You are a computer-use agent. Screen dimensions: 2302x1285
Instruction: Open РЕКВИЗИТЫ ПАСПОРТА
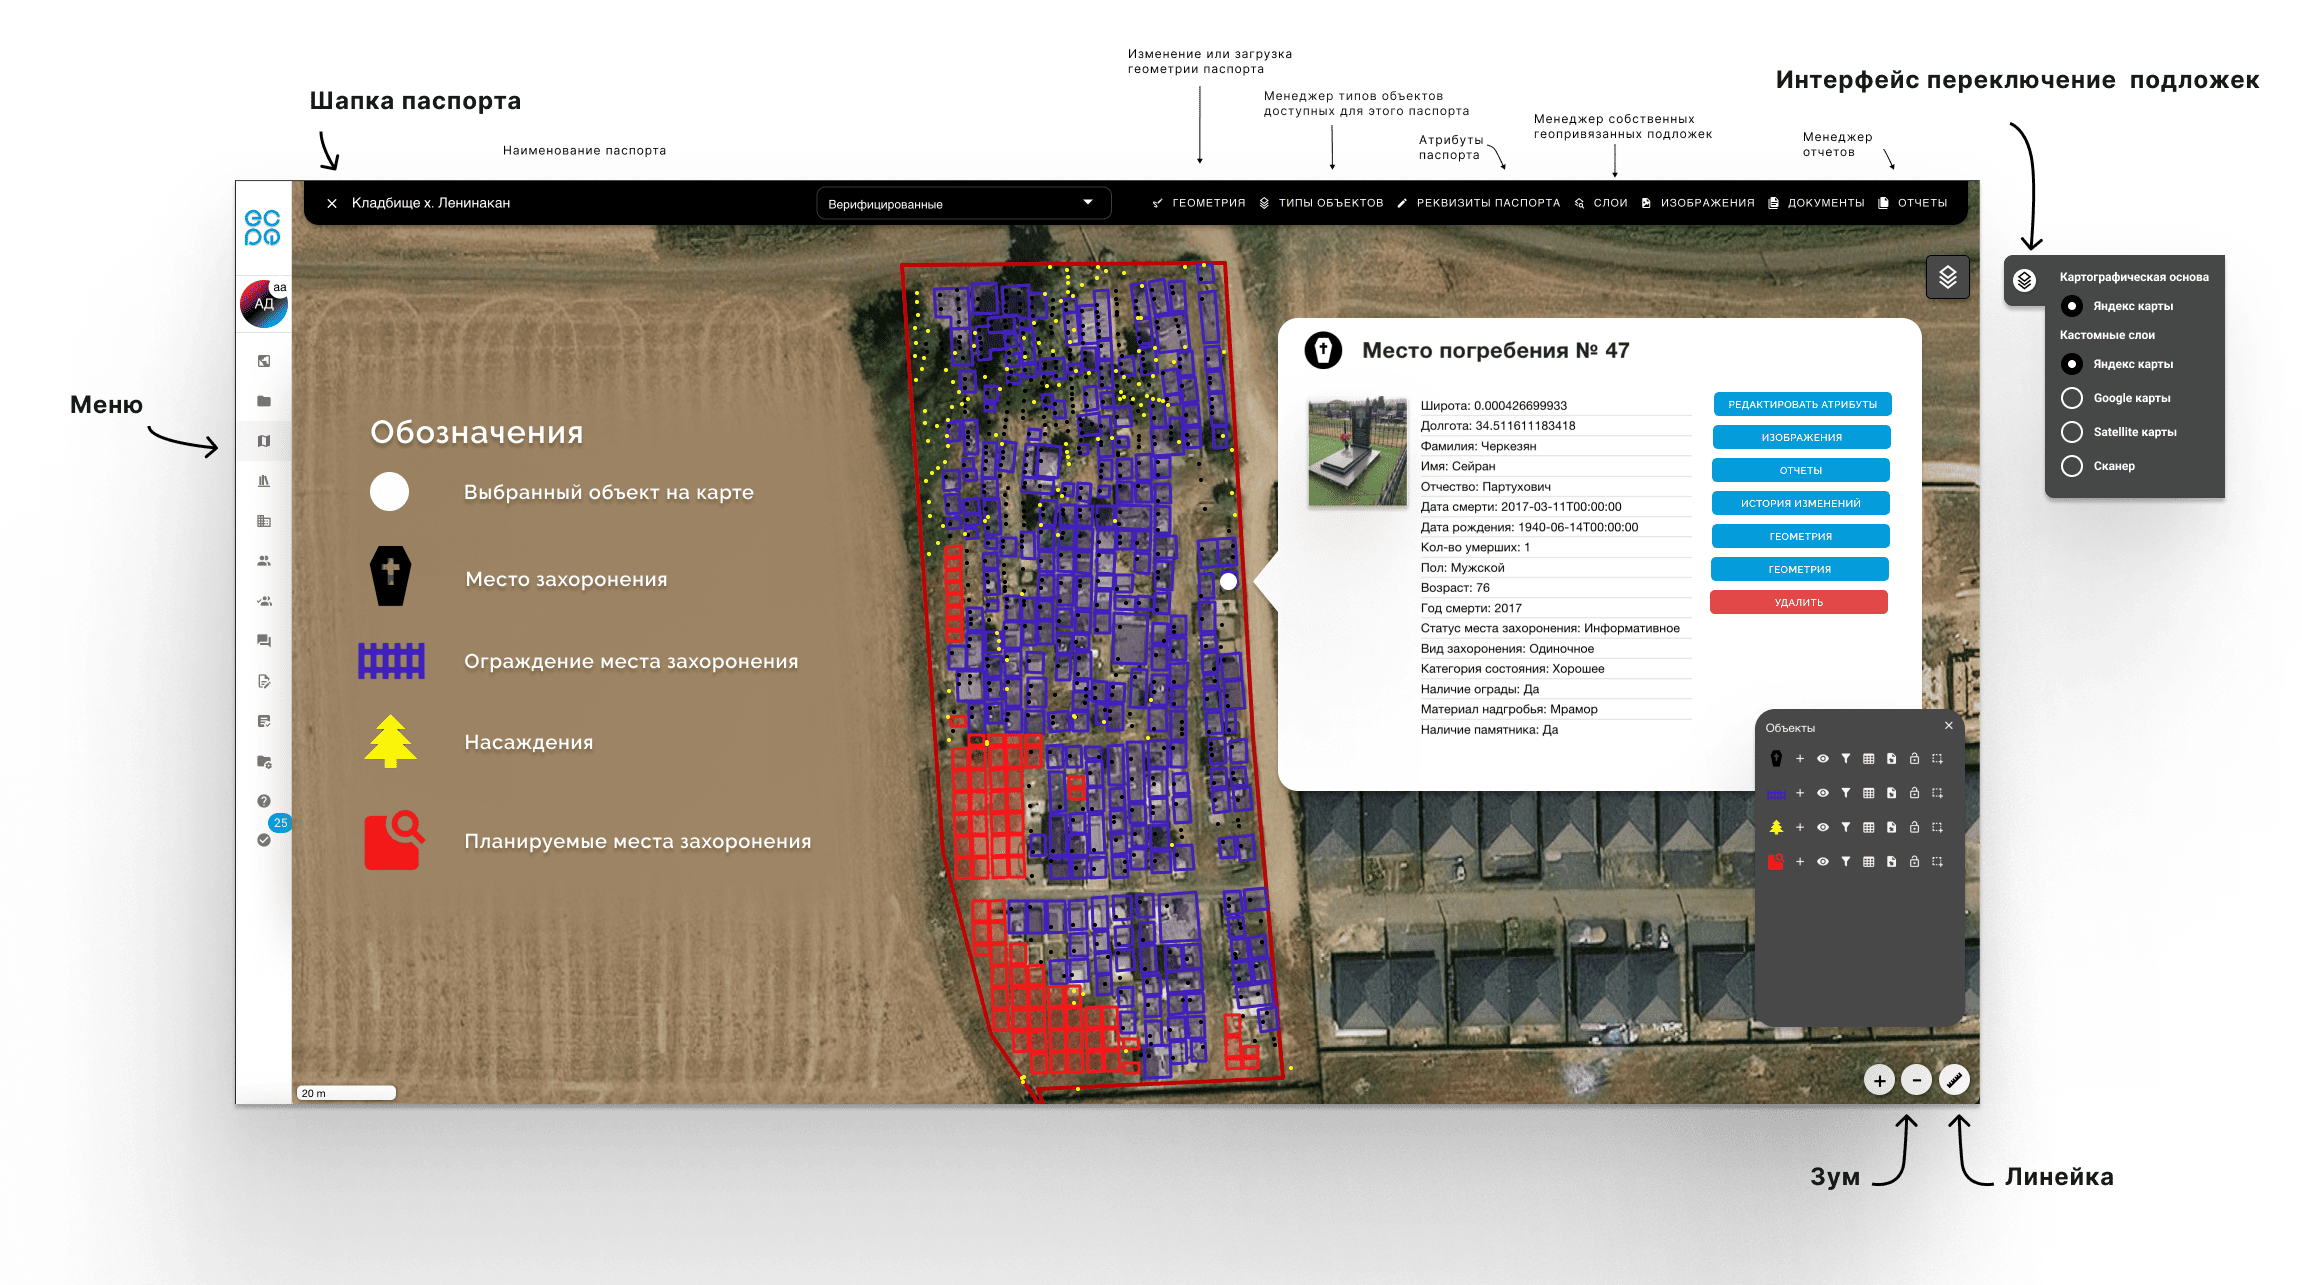(1478, 203)
